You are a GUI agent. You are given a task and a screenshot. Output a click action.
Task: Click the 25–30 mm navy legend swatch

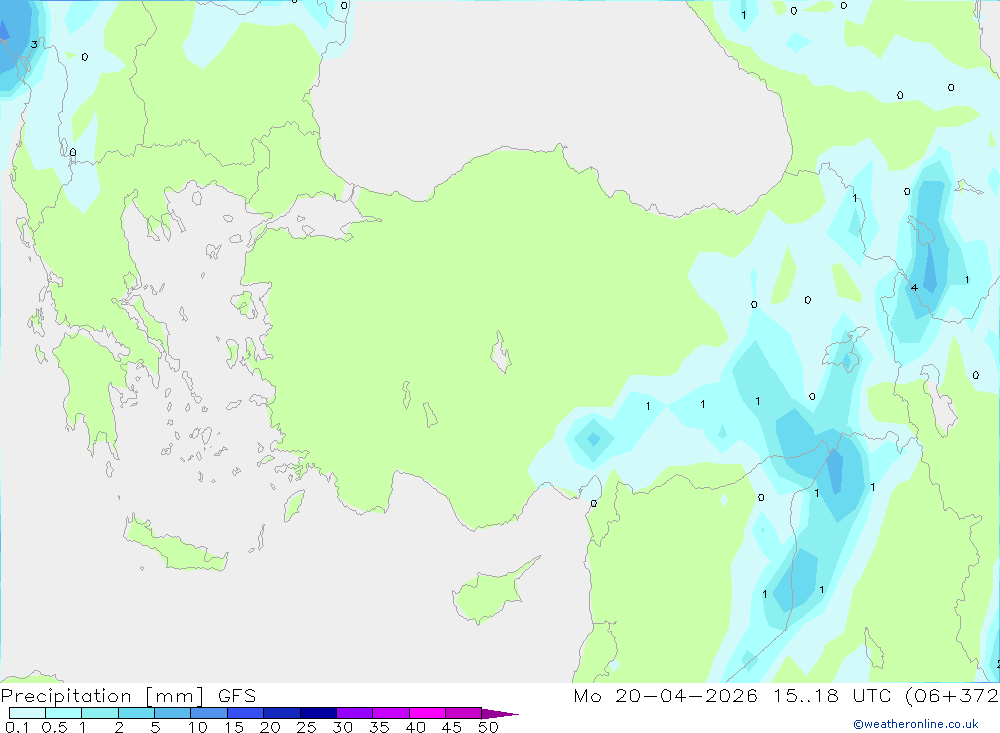click(318, 713)
